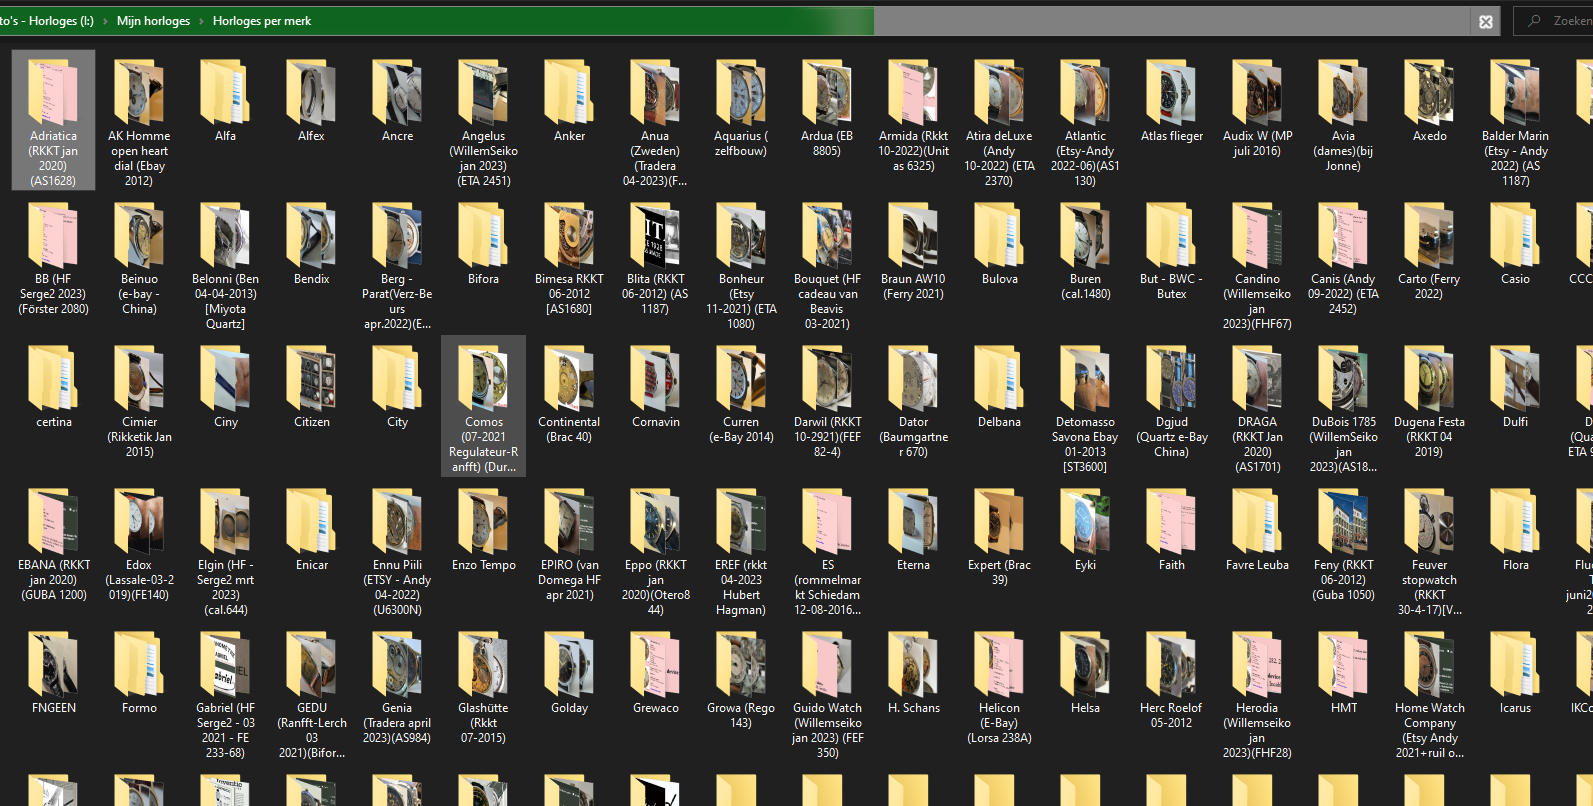This screenshot has height=806, width=1593.
Task: Select the Favre Leuba folder icon
Action: coord(1257,521)
